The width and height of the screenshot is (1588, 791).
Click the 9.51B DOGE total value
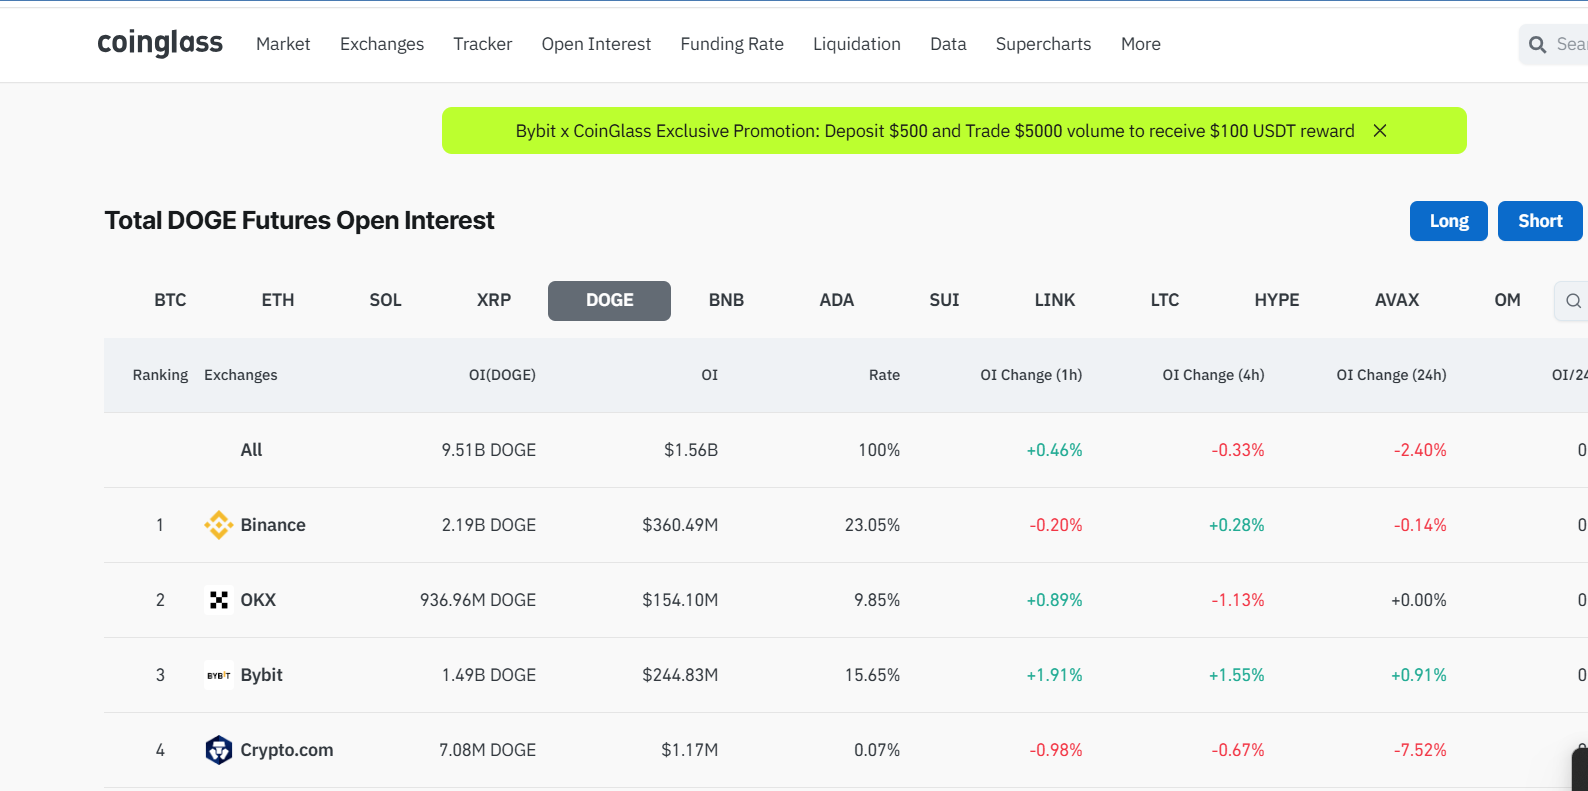[489, 450]
